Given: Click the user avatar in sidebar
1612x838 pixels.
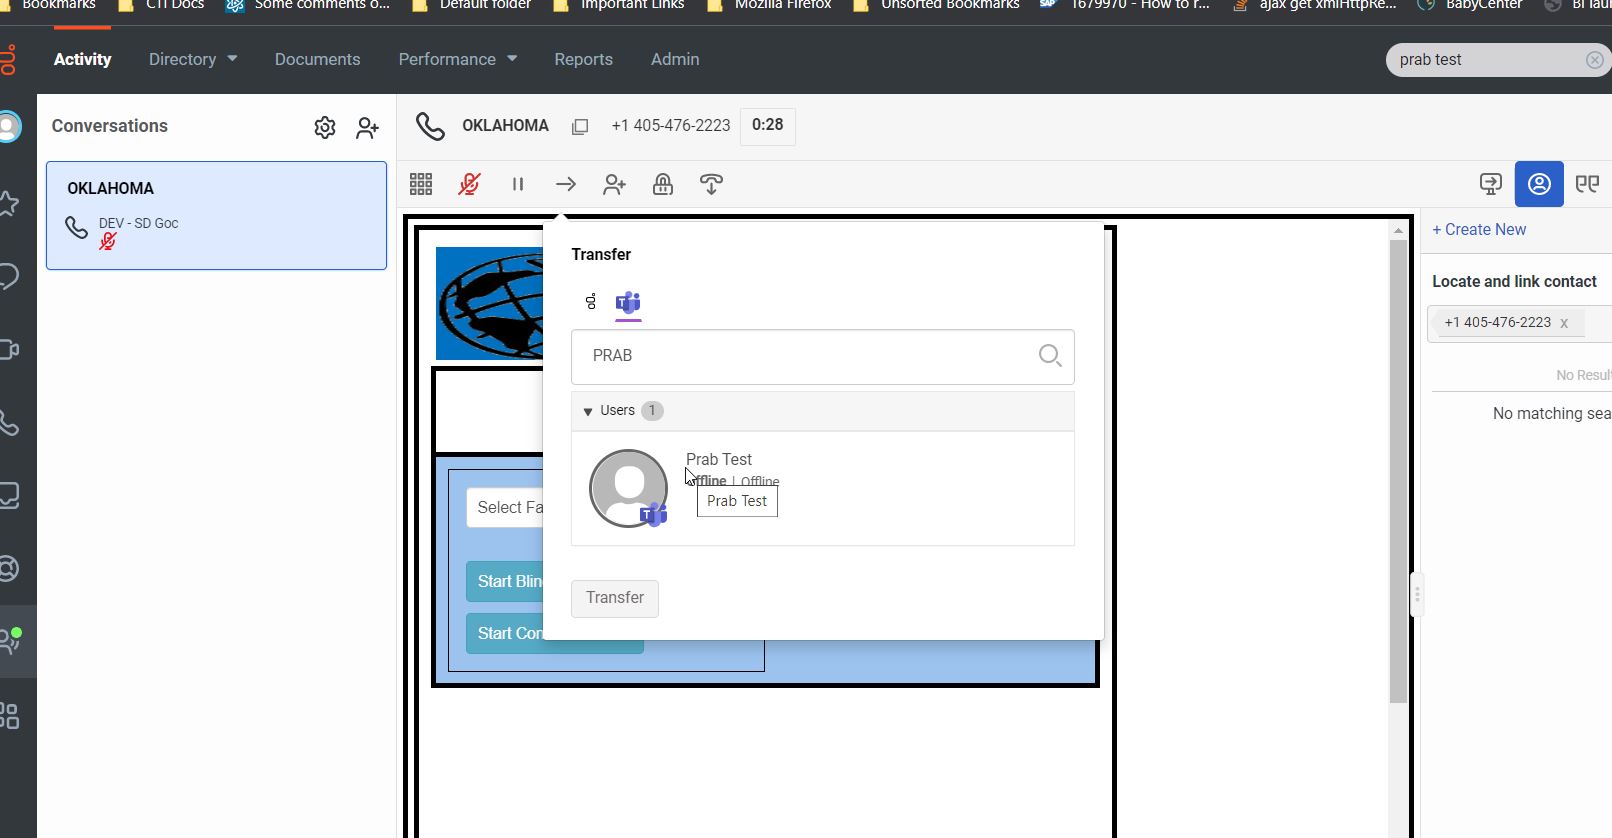Looking at the screenshot, I should pyautogui.click(x=9, y=127).
